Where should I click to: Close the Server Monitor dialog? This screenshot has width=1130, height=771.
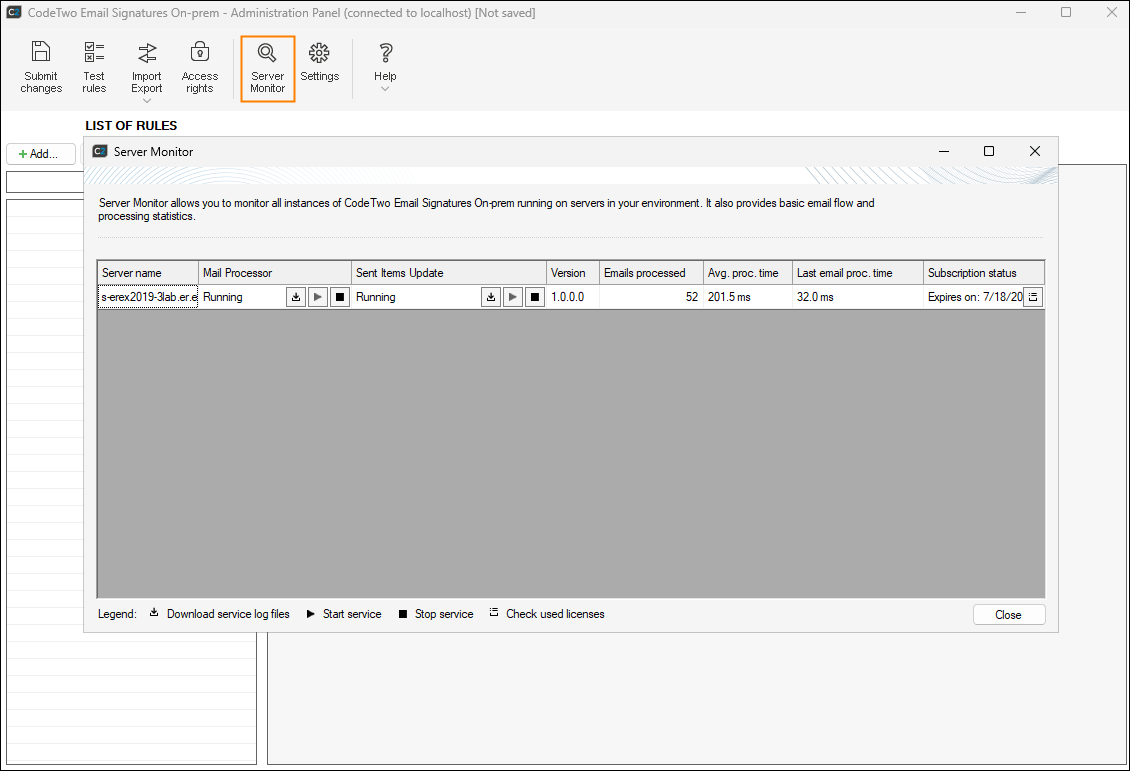1009,614
